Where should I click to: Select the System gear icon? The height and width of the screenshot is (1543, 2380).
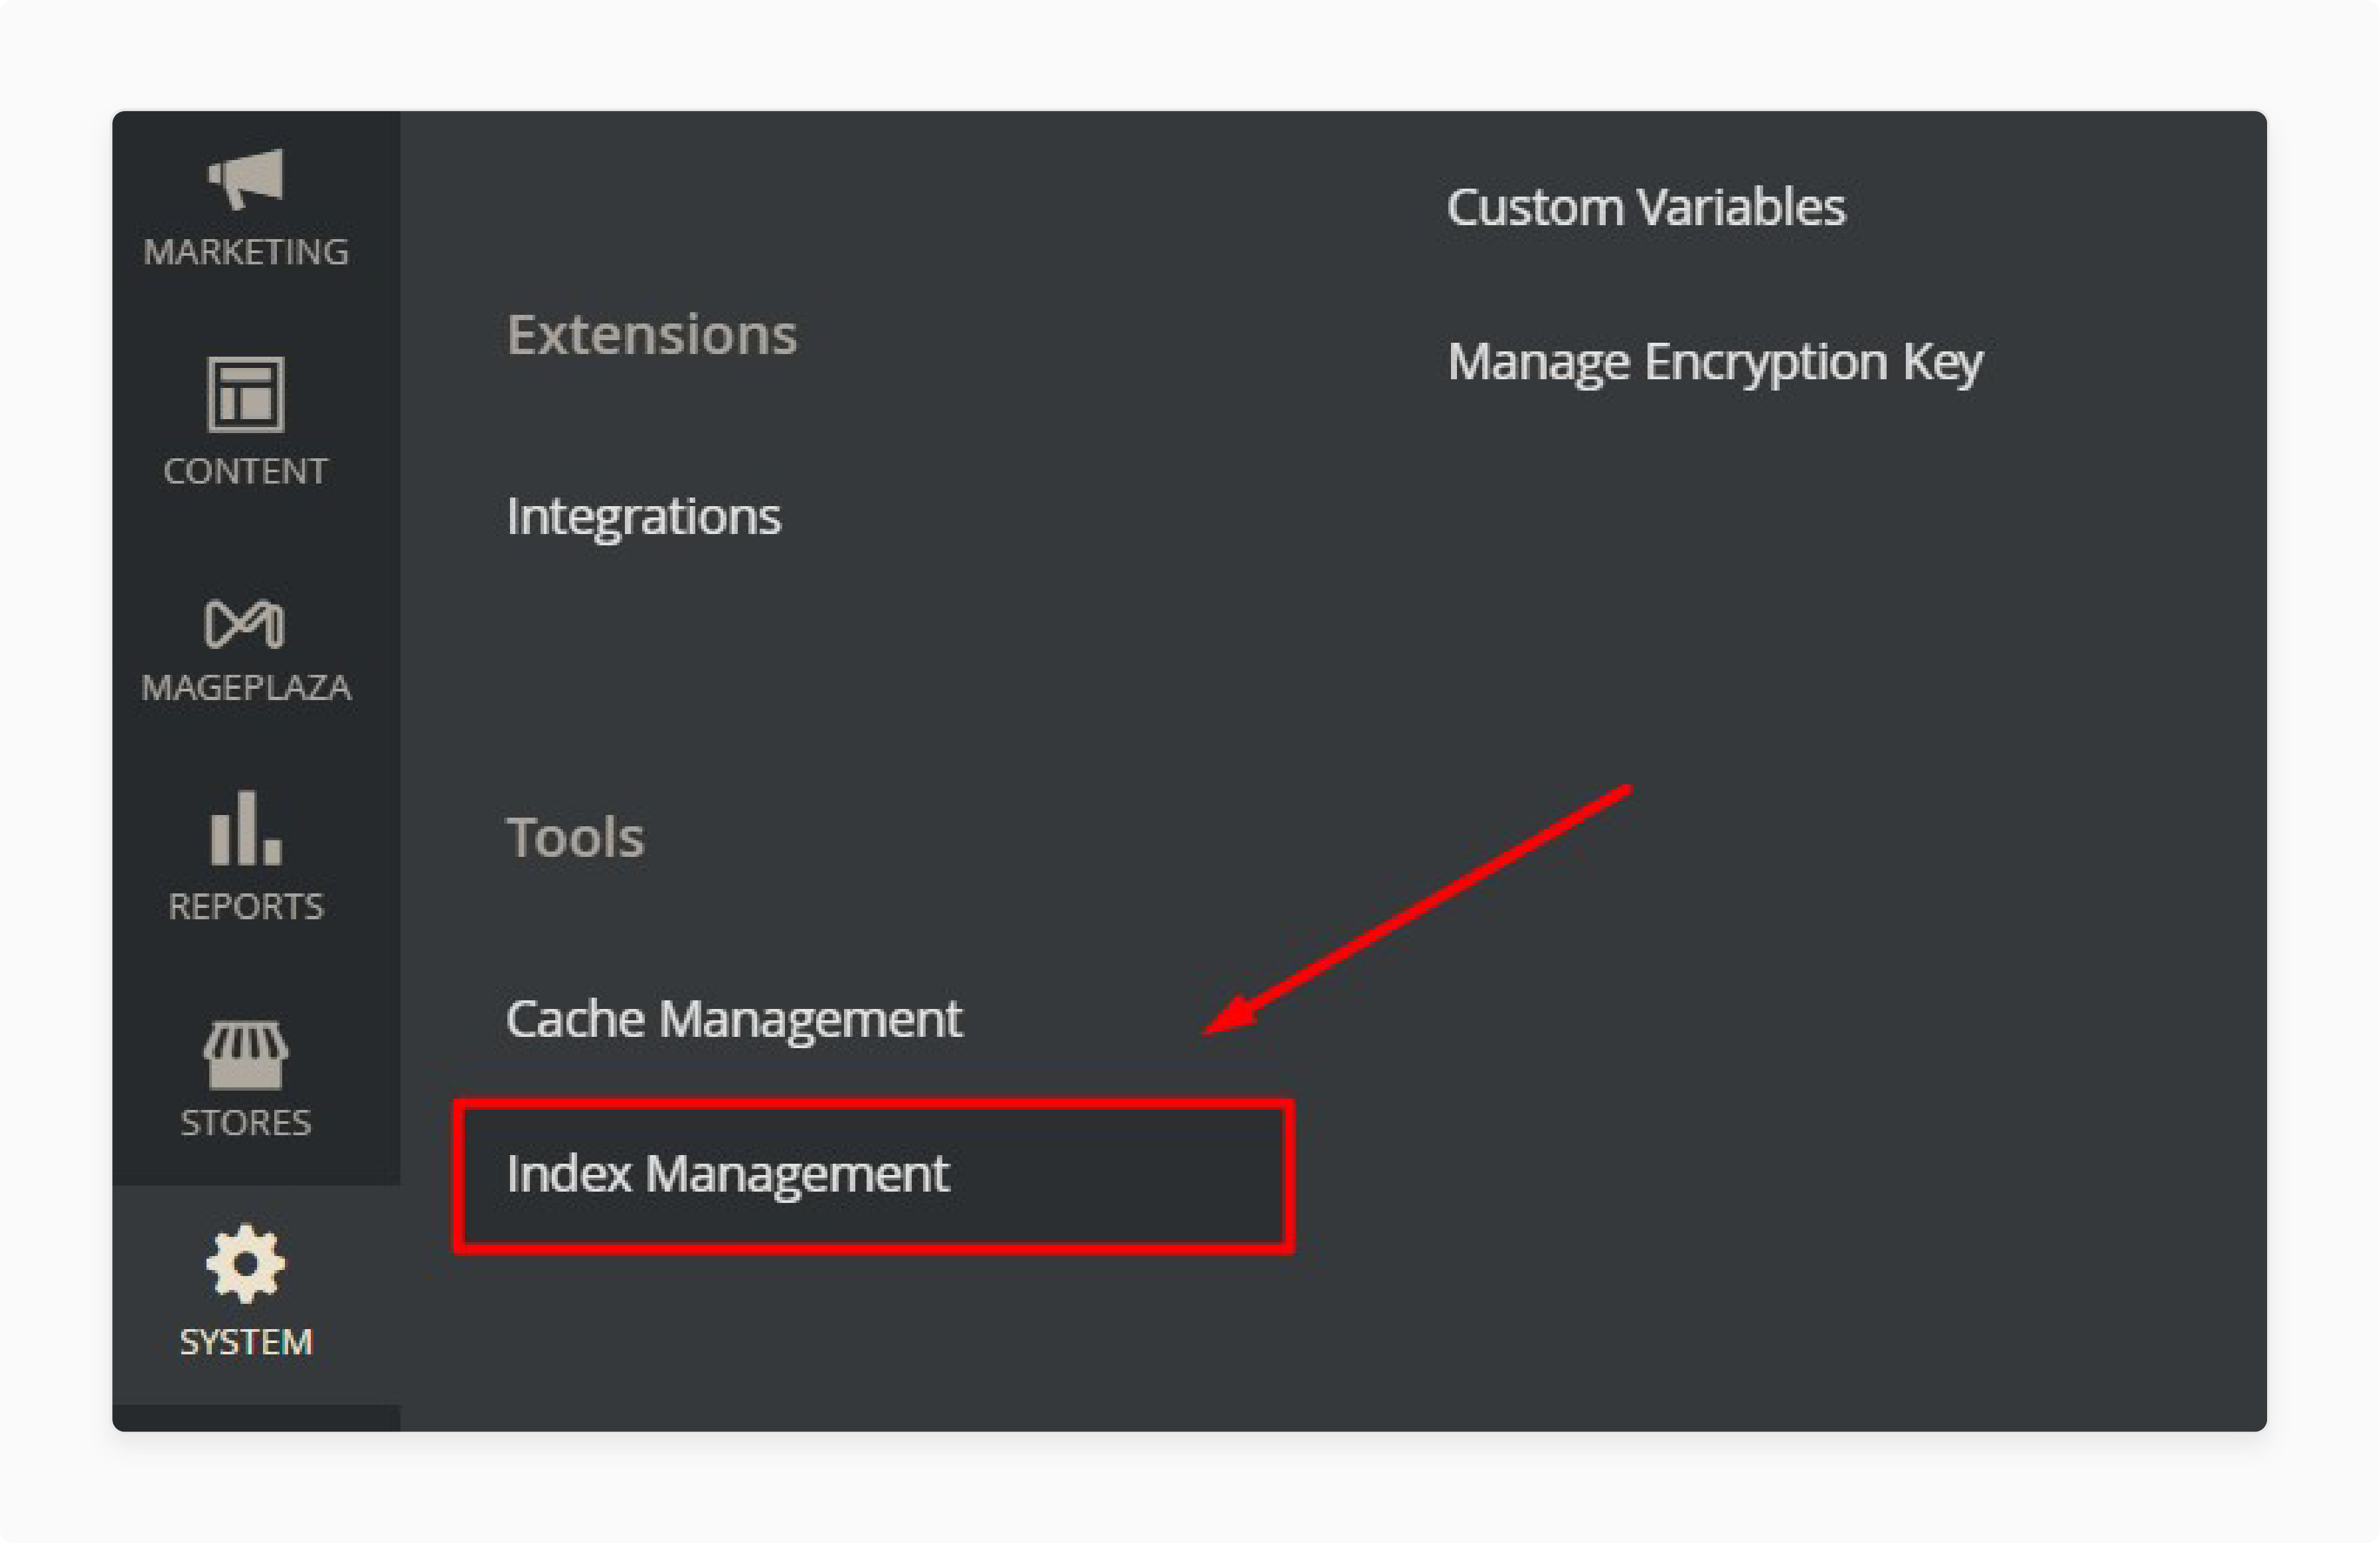click(x=246, y=1264)
